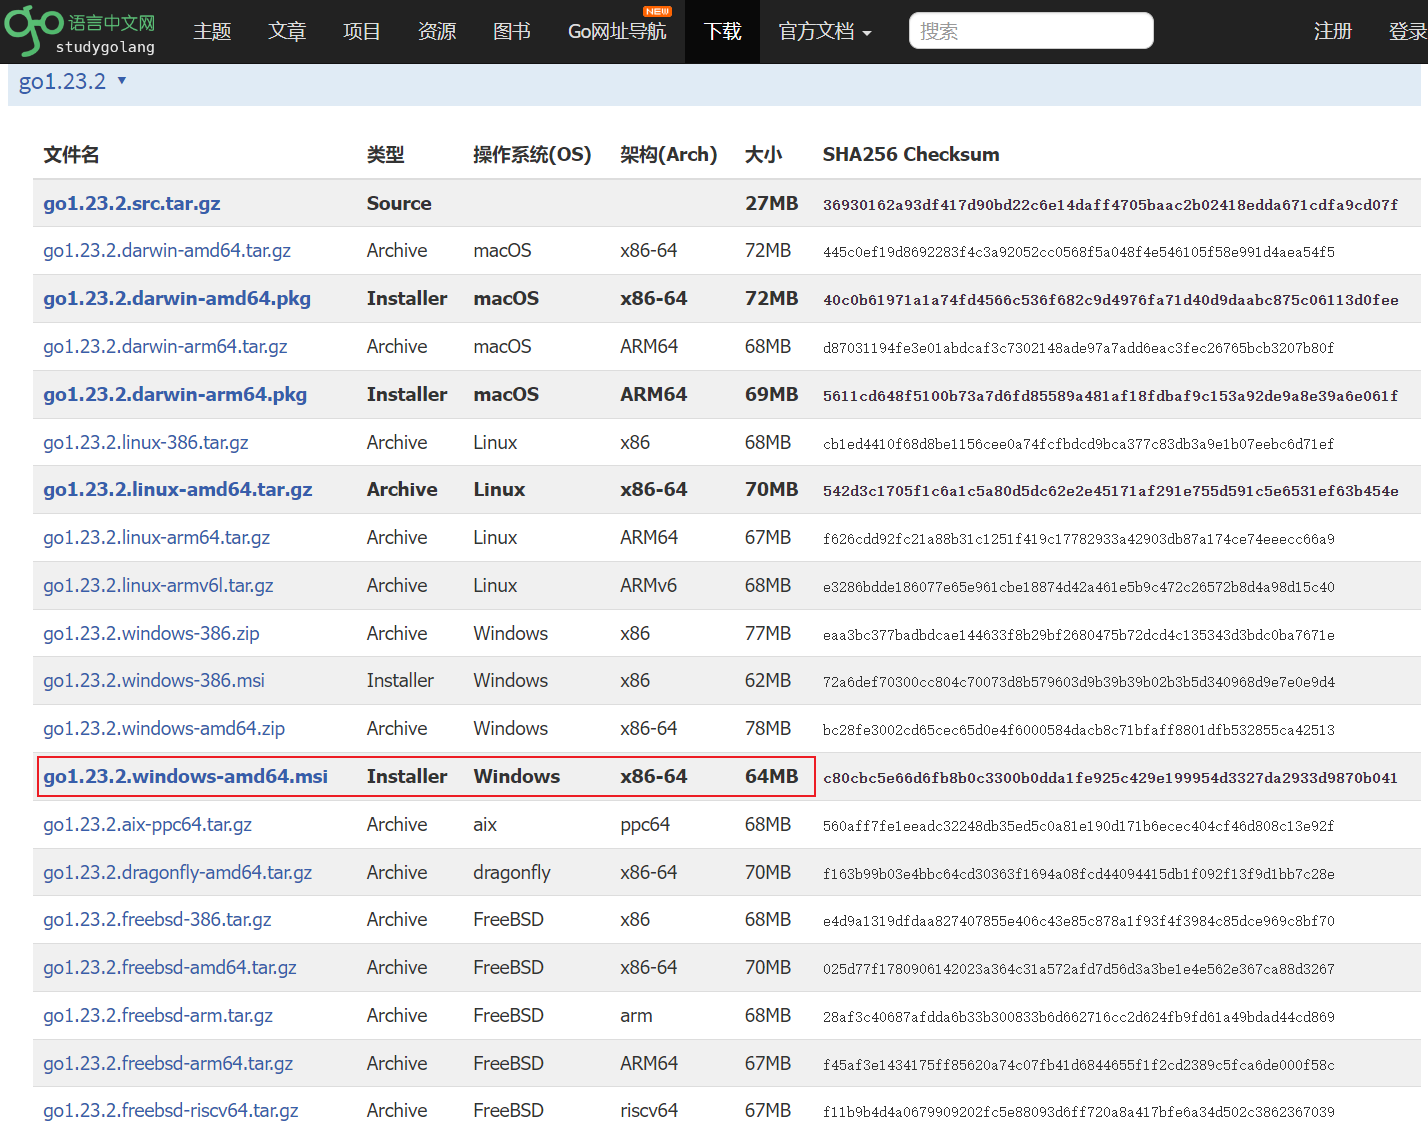
Task: Select the 下载 tab in navbar
Action: coord(722,32)
